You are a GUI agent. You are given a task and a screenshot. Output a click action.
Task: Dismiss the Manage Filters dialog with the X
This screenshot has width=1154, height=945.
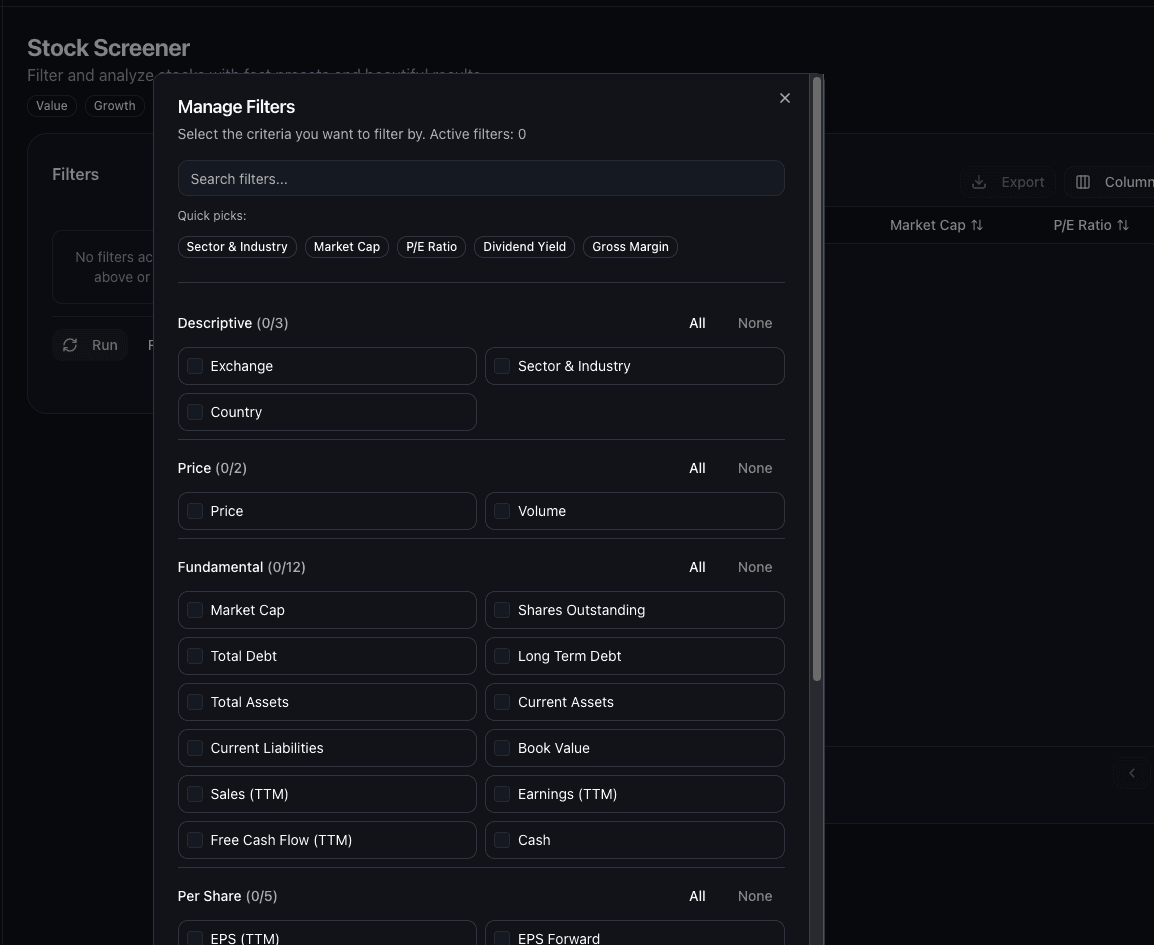(784, 98)
